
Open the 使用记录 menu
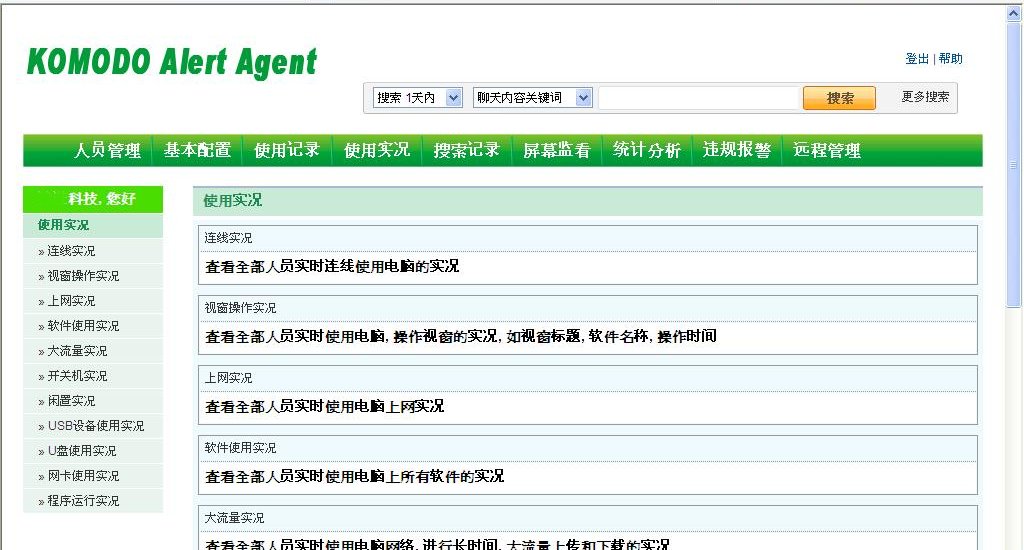tap(287, 150)
